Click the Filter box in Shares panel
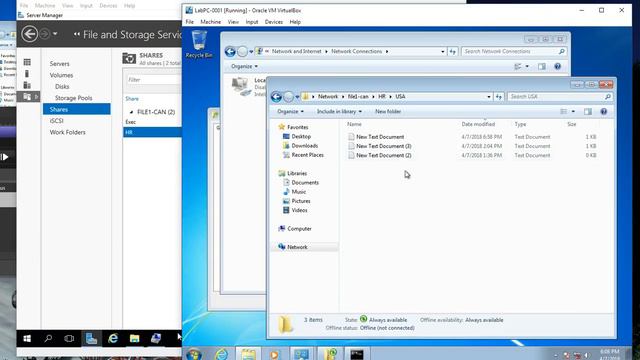The height and width of the screenshot is (360, 640). coord(153,80)
